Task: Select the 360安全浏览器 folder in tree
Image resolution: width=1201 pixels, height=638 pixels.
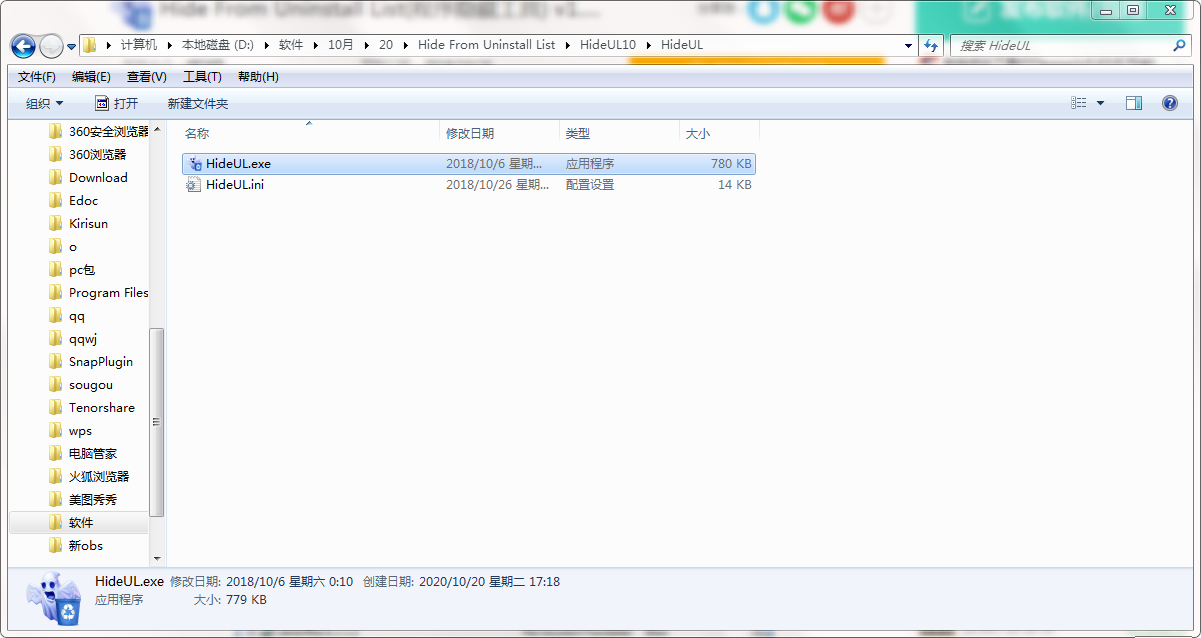Action: [98, 131]
